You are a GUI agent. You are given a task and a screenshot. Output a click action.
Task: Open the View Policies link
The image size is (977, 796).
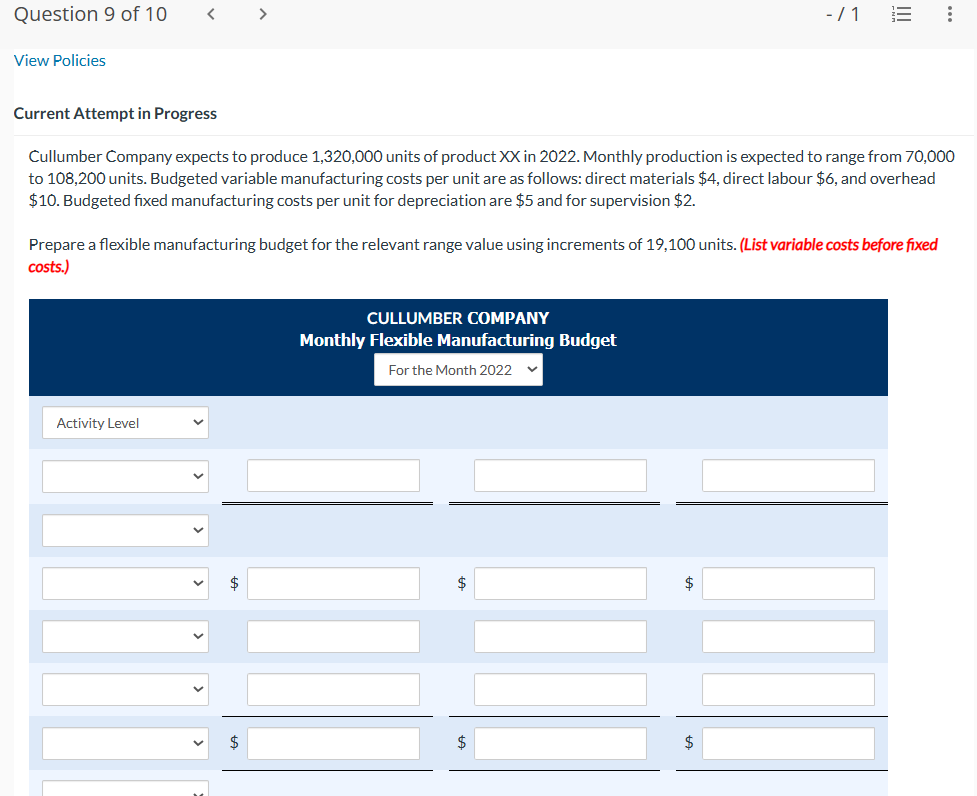(59, 60)
